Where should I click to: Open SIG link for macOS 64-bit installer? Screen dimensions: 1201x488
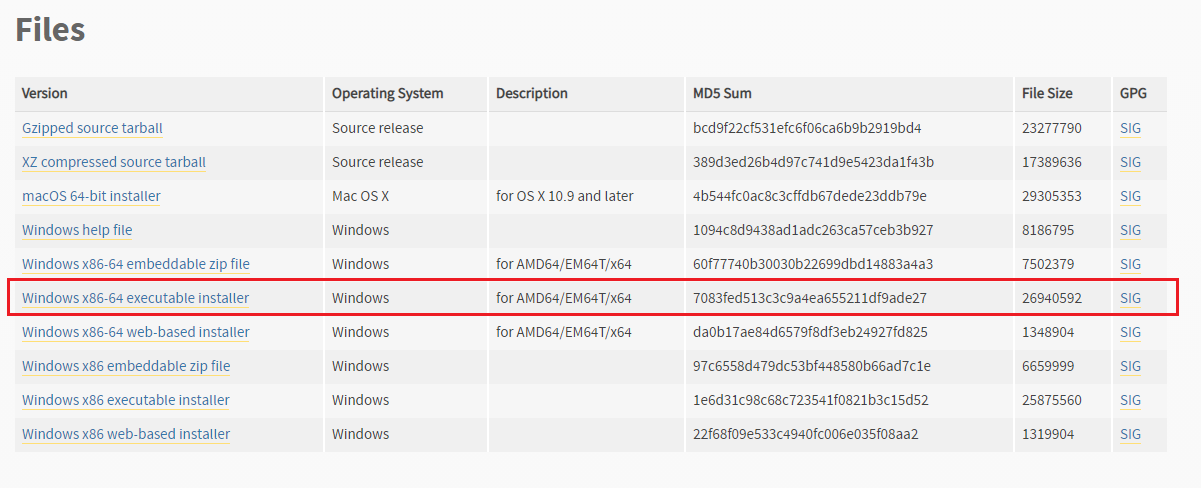[1130, 196]
